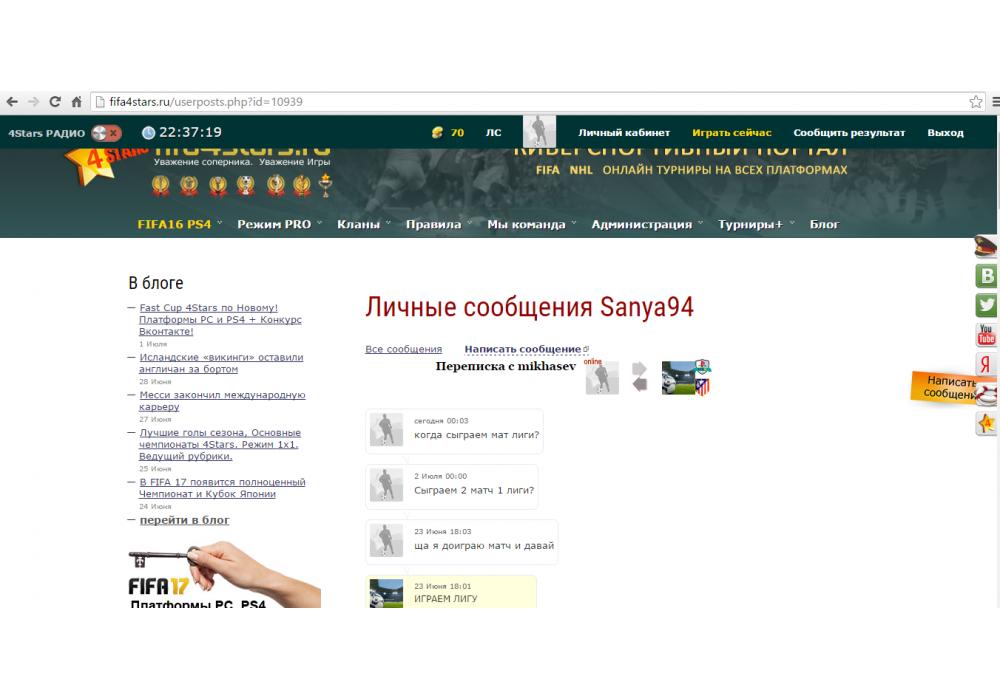
Task: Go back with the browser back arrow
Action: pyautogui.click(x=12, y=101)
